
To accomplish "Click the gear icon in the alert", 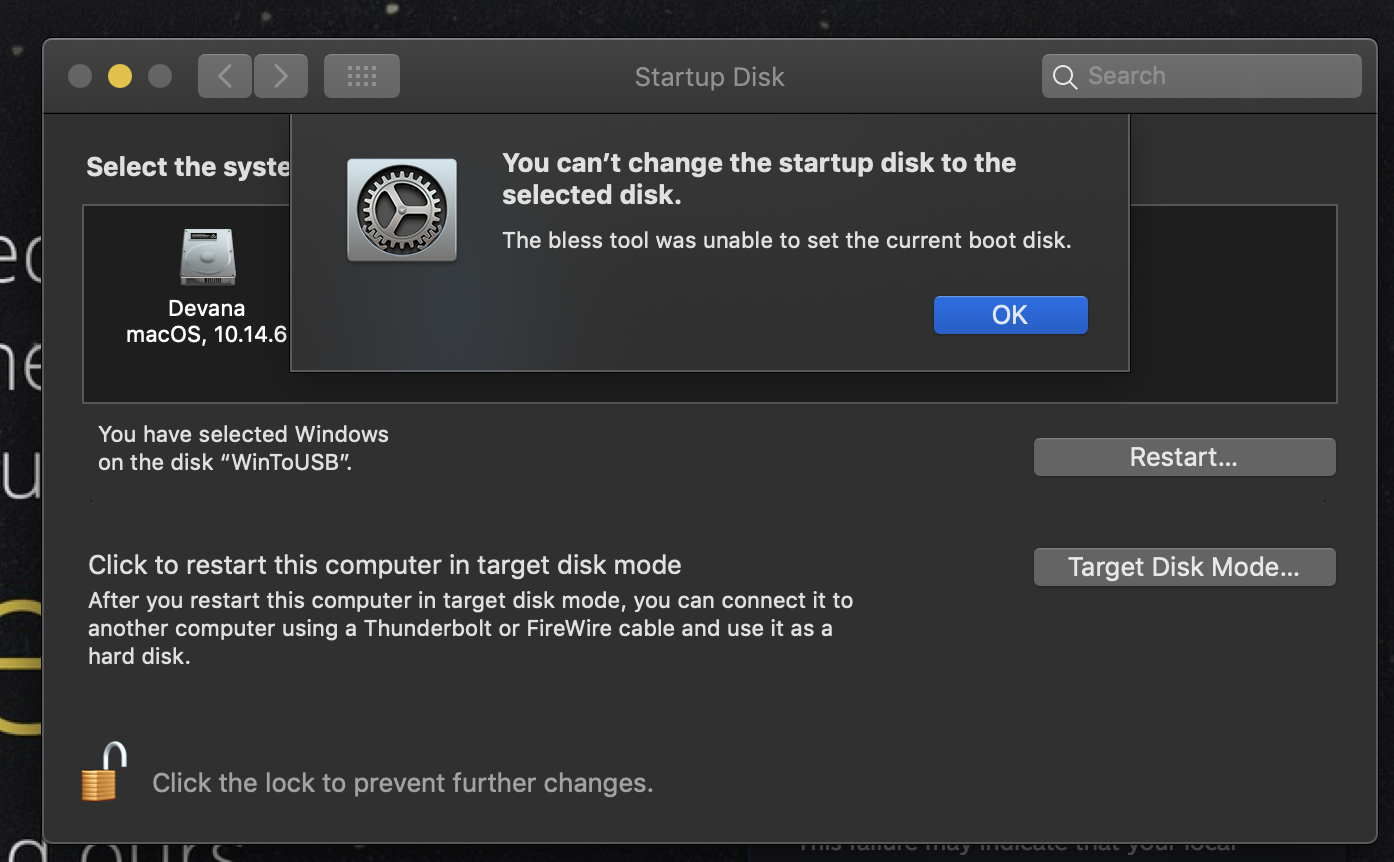I will [401, 210].
